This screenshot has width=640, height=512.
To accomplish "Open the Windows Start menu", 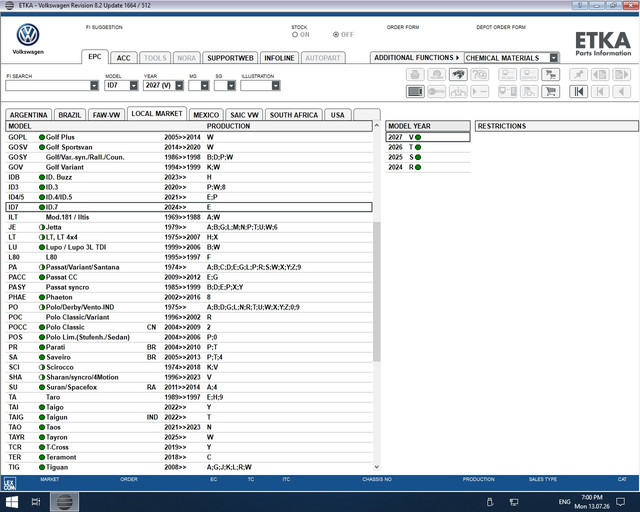I will tap(11, 502).
